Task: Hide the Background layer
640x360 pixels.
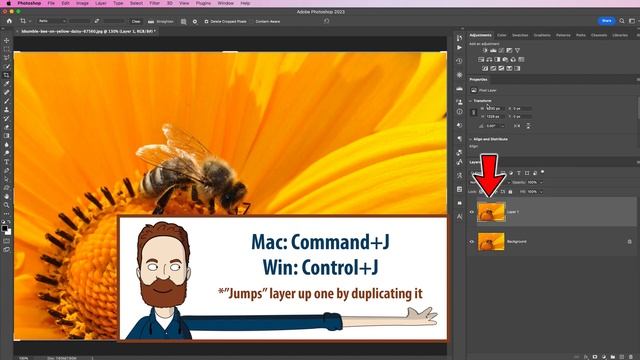Action: coord(471,242)
